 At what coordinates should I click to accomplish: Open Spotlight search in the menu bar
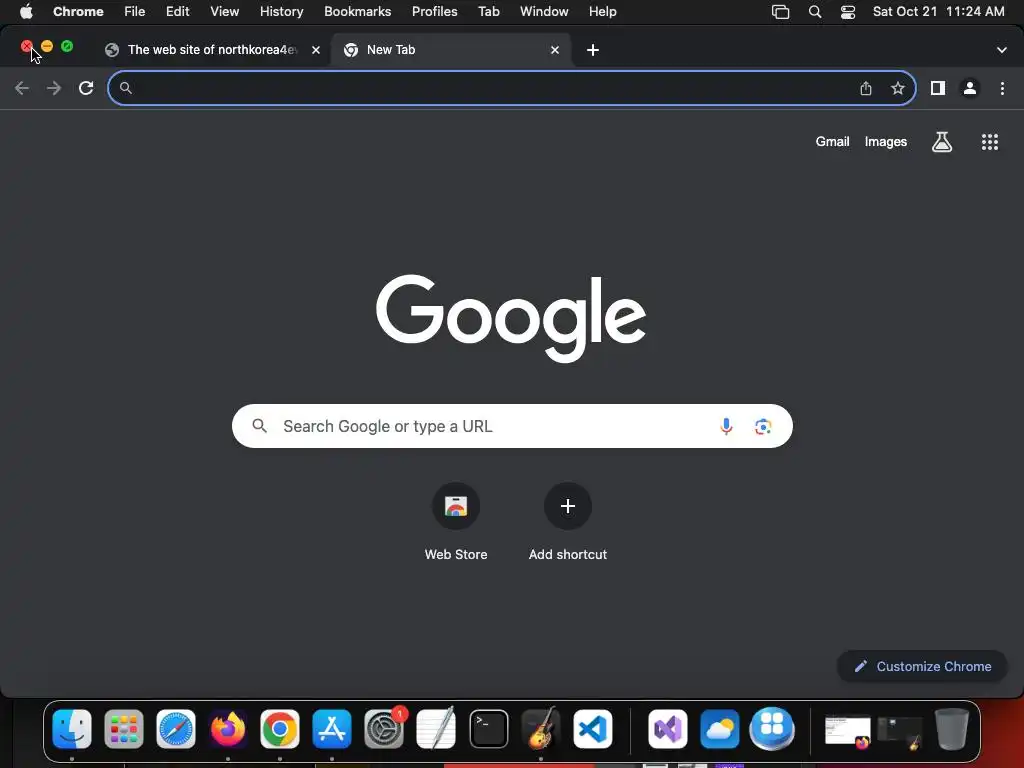815,12
